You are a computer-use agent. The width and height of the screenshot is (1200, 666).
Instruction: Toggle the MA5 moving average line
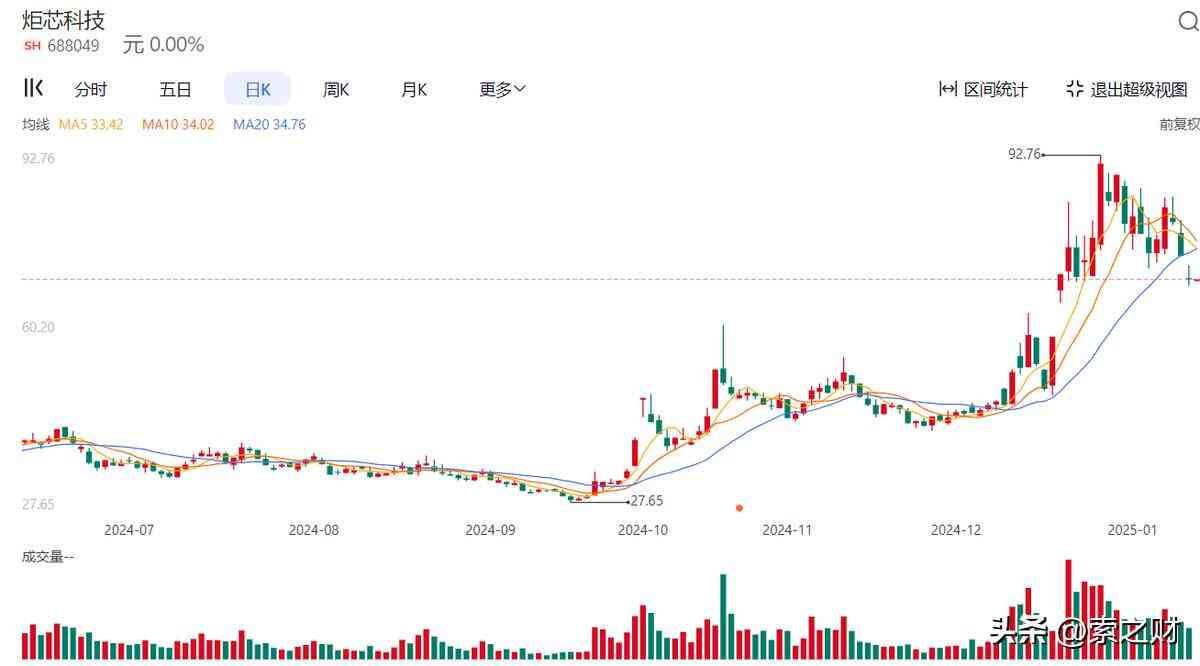pos(91,124)
